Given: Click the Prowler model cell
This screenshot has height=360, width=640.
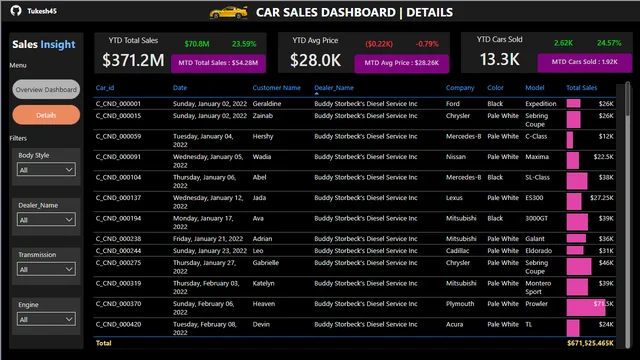Looking at the screenshot, I should 536,304.
